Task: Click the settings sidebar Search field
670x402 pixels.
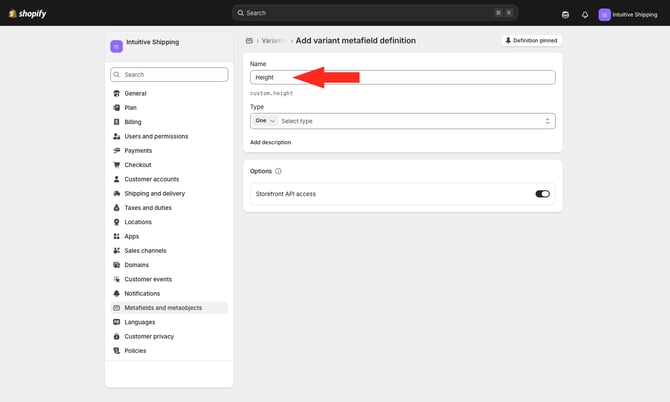Action: click(169, 75)
